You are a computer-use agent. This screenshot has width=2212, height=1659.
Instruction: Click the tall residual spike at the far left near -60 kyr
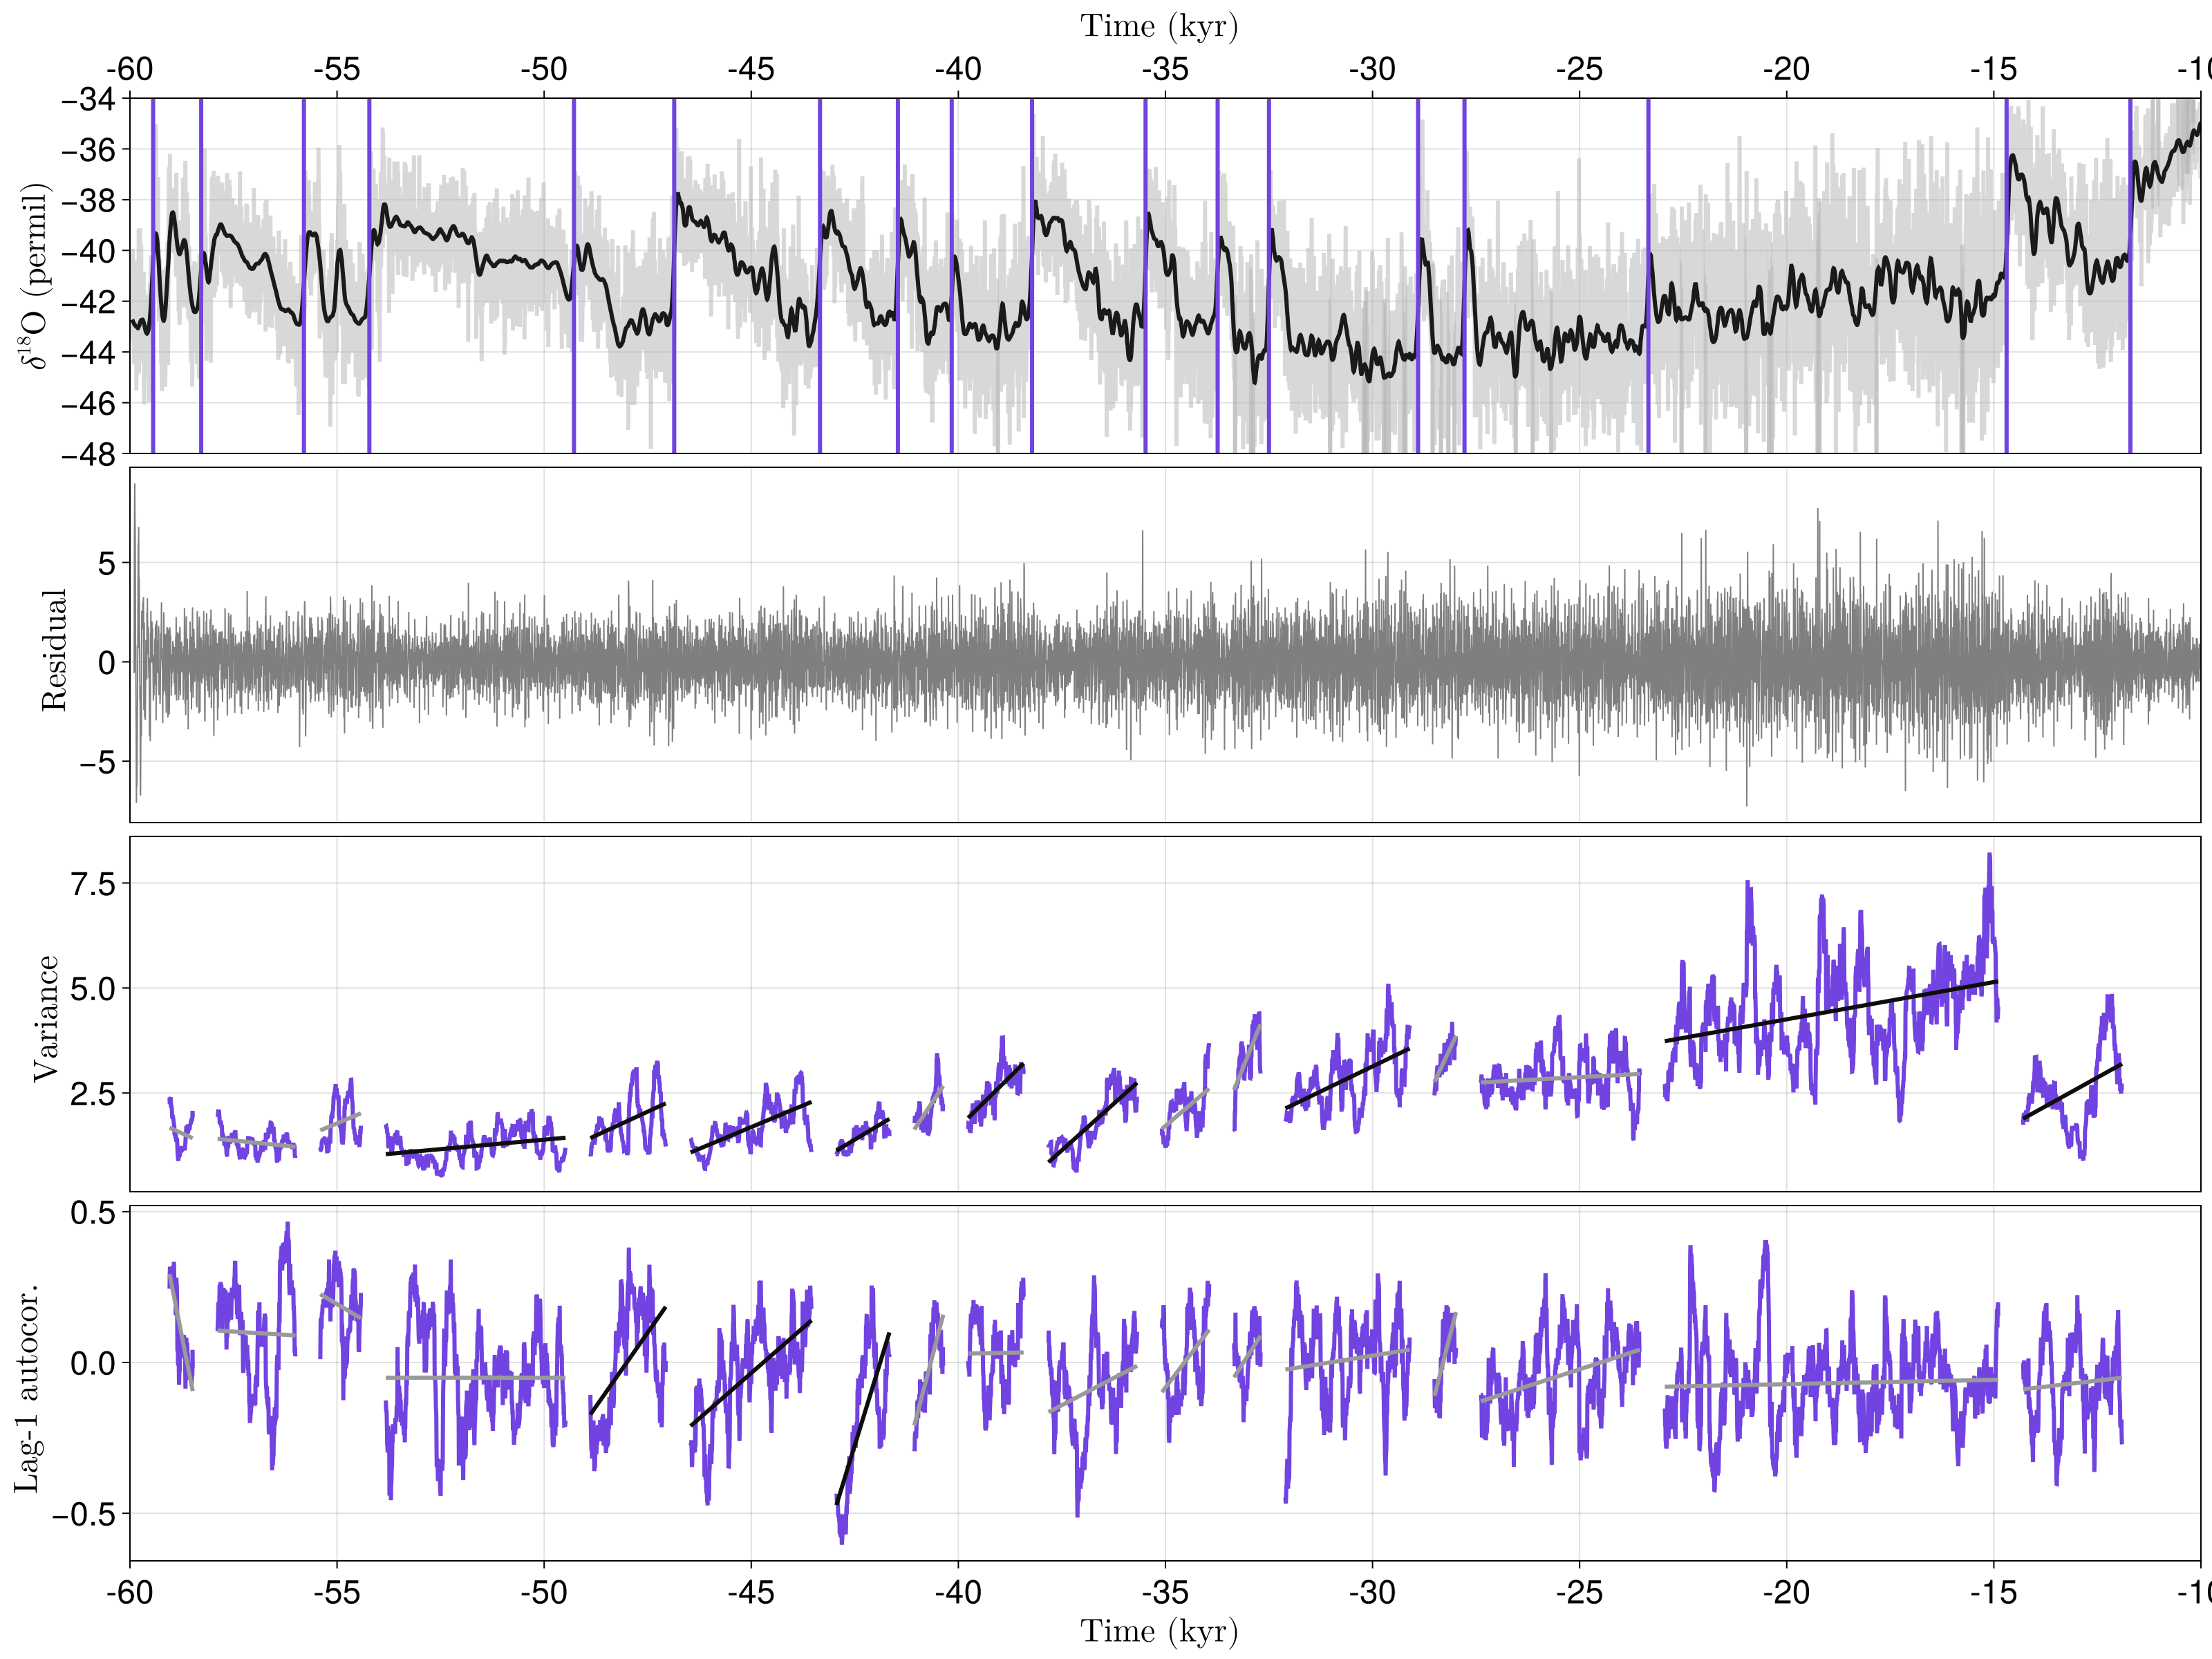[x=135, y=643]
